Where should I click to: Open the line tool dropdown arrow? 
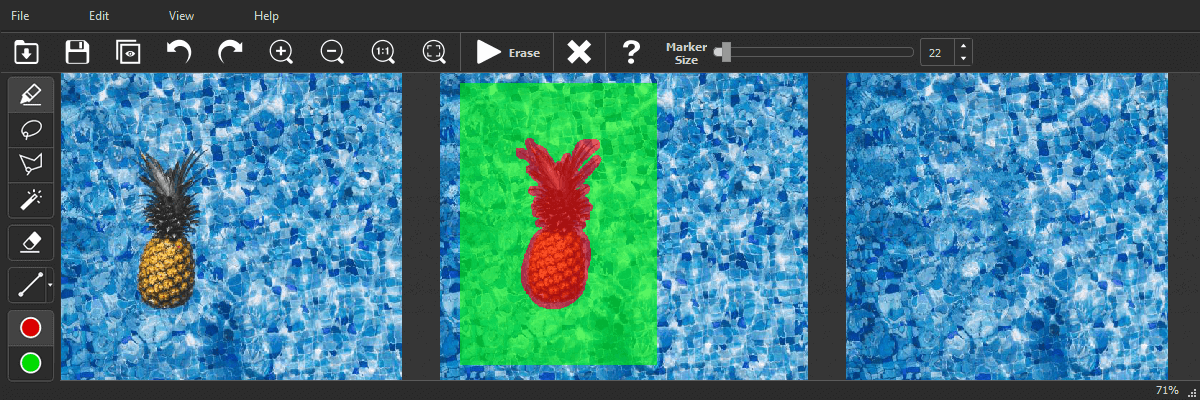pyautogui.click(x=50, y=286)
